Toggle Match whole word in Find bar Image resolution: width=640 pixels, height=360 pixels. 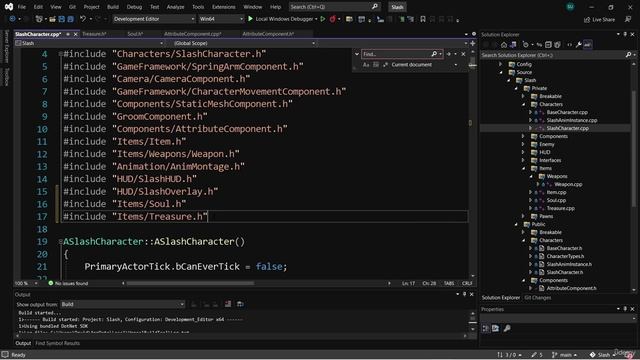376,64
